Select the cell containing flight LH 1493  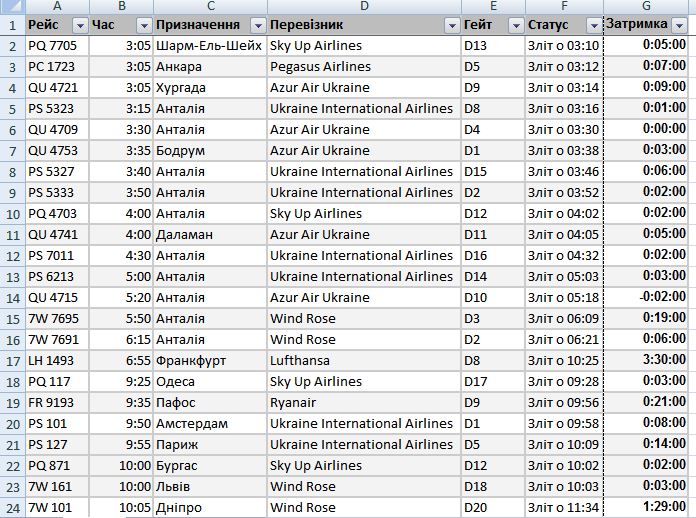56,361
